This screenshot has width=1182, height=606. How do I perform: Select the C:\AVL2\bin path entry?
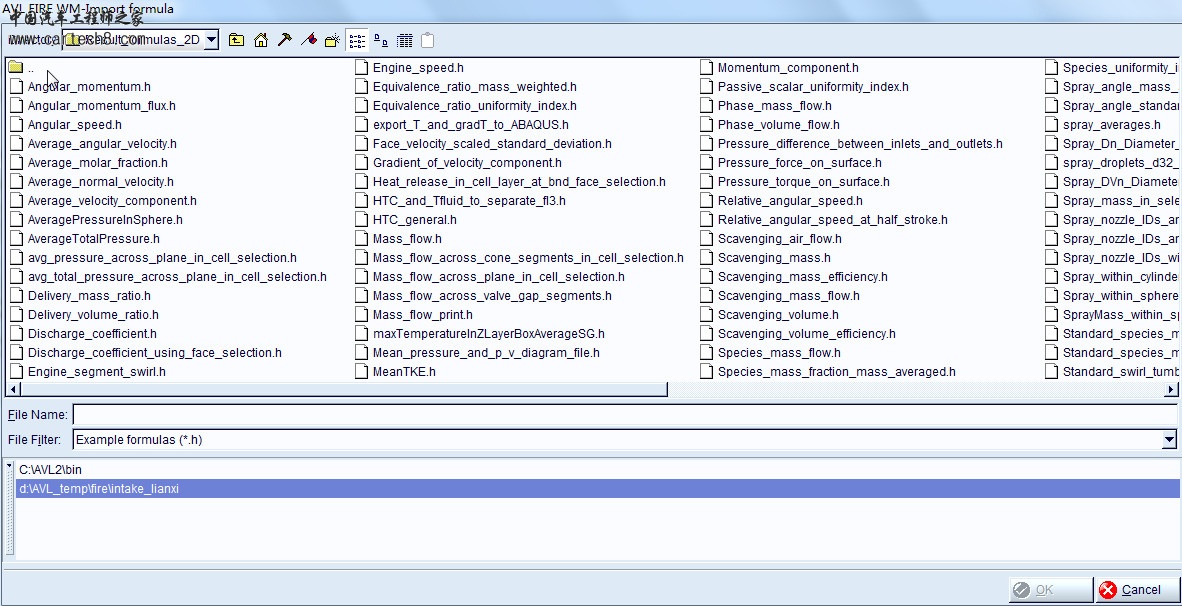coord(51,470)
